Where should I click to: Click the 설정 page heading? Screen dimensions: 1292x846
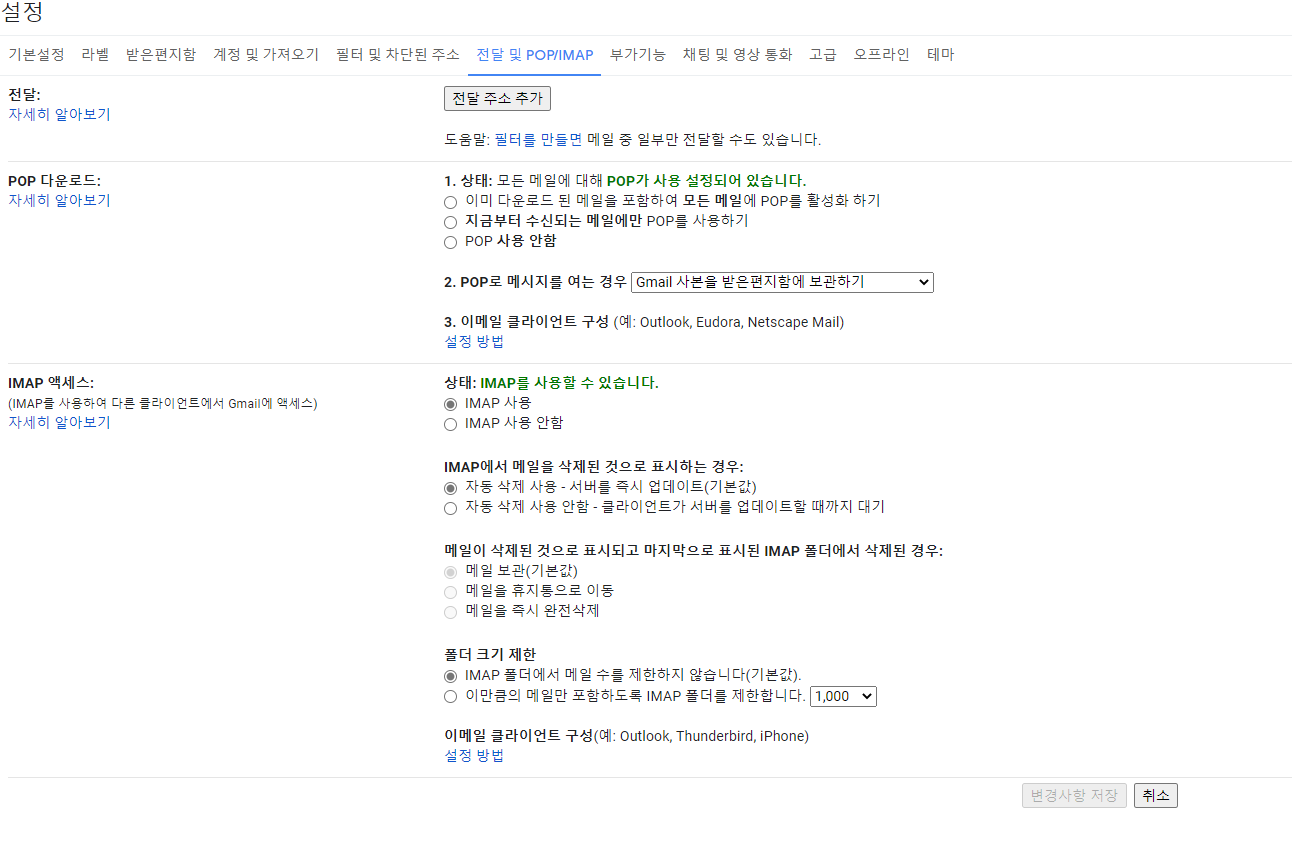pos(22,13)
